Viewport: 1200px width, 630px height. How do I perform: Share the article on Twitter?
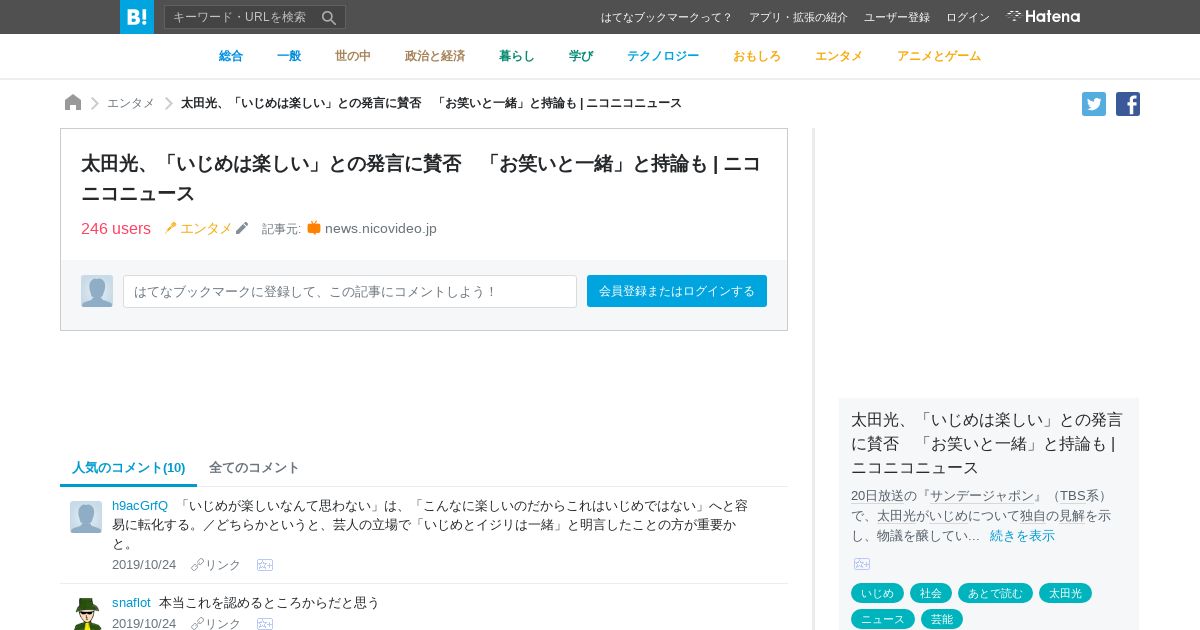[1094, 104]
